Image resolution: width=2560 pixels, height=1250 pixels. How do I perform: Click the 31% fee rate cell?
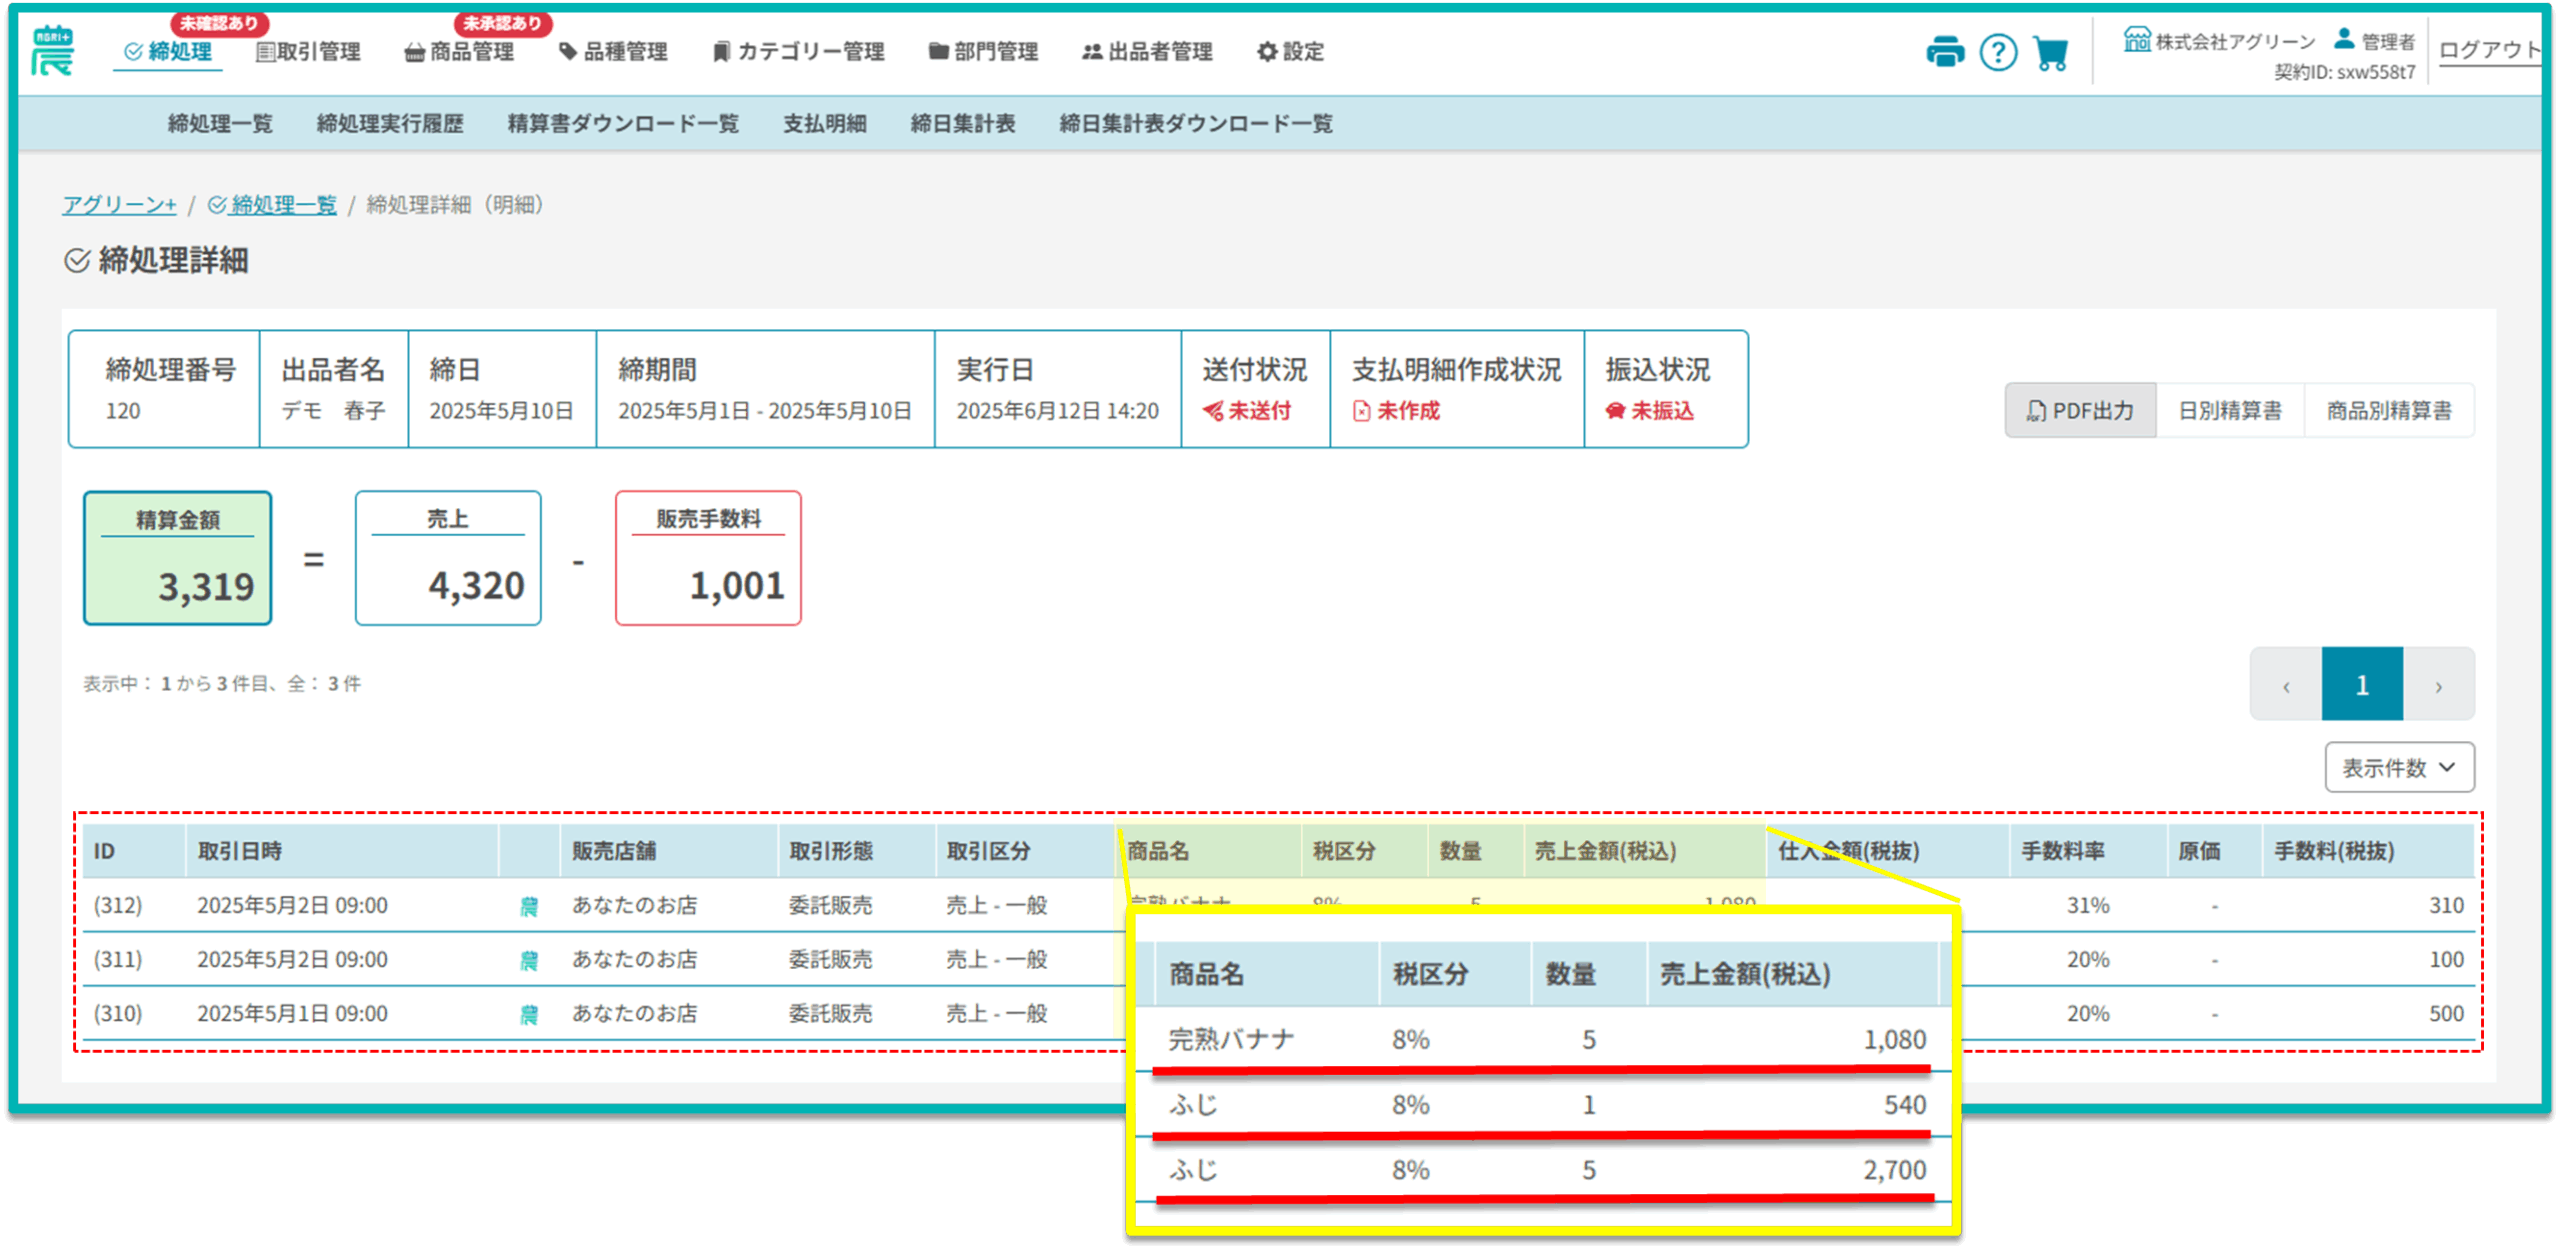pos(2088,906)
